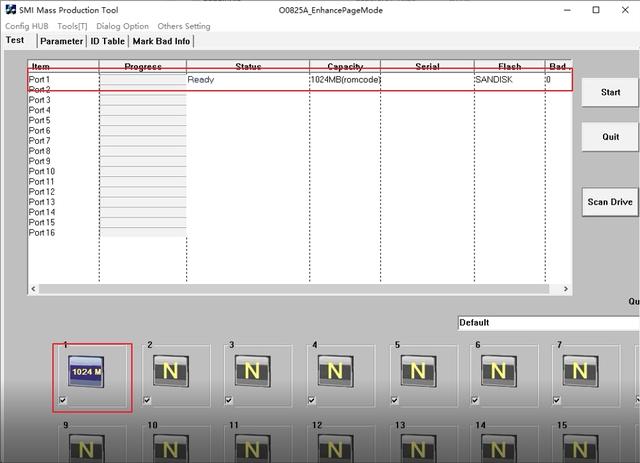Select the Port 1 row label
This screenshot has height=463, width=640.
click(39, 79)
